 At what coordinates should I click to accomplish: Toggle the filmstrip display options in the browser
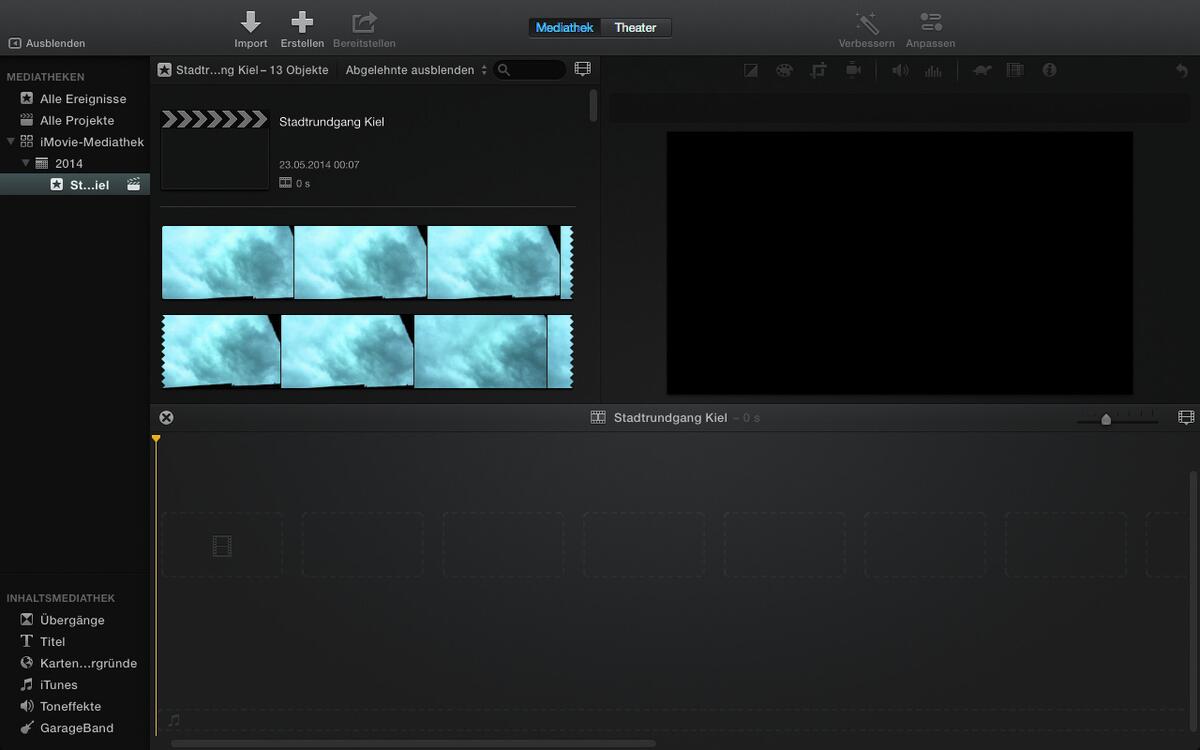click(x=582, y=69)
